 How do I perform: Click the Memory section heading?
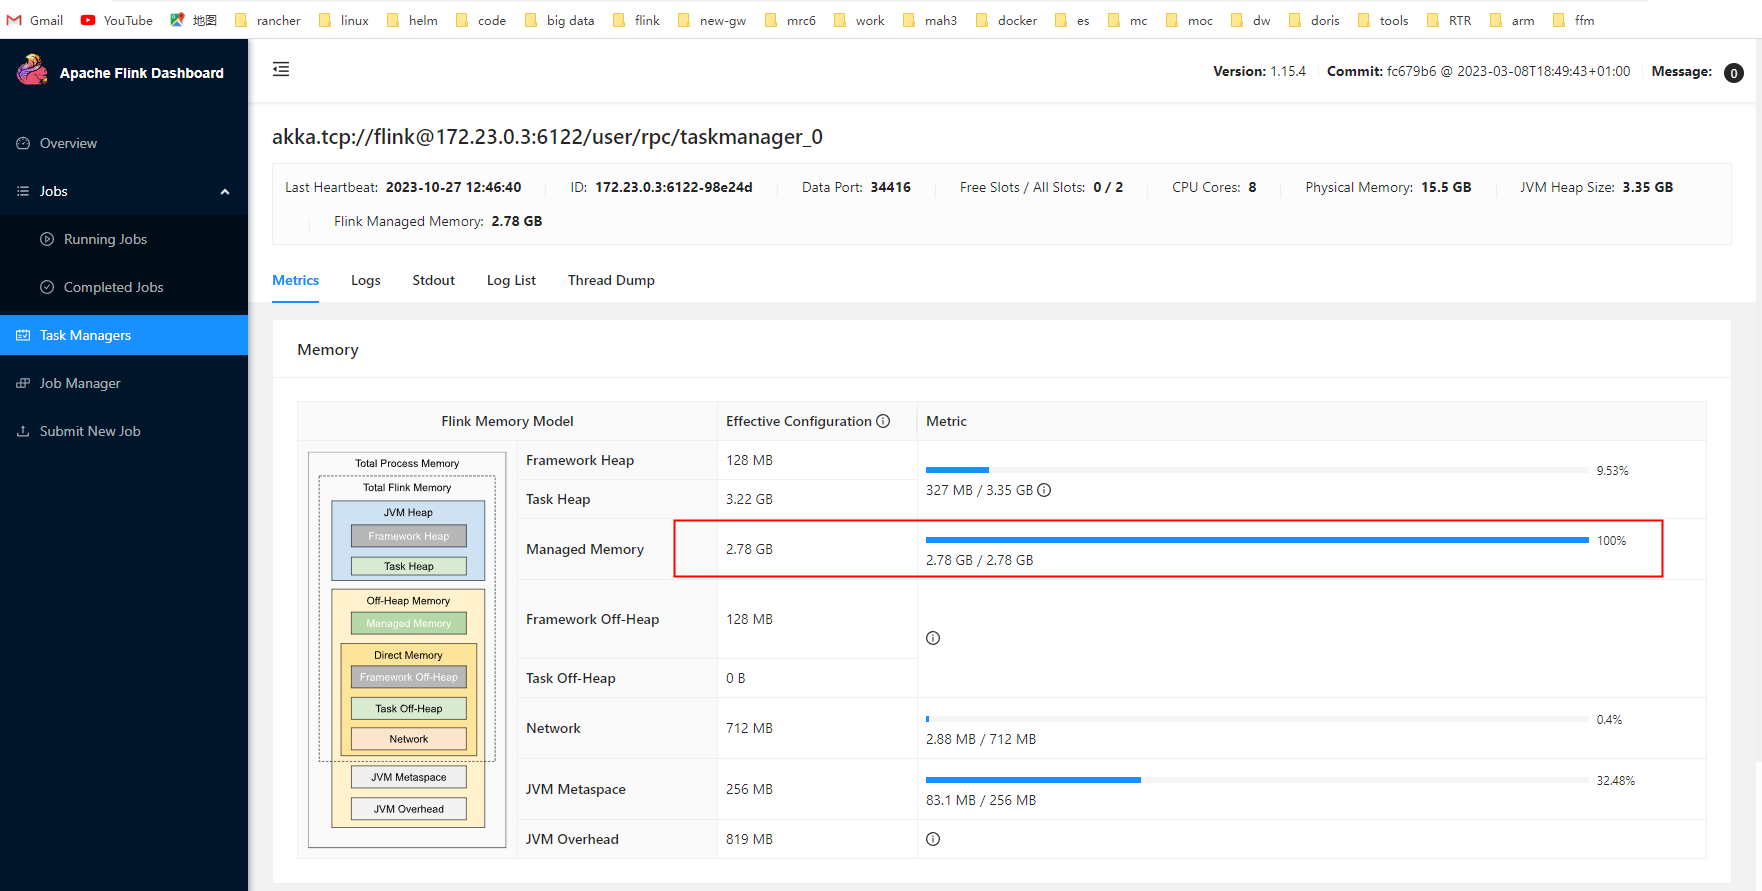[x=328, y=349]
